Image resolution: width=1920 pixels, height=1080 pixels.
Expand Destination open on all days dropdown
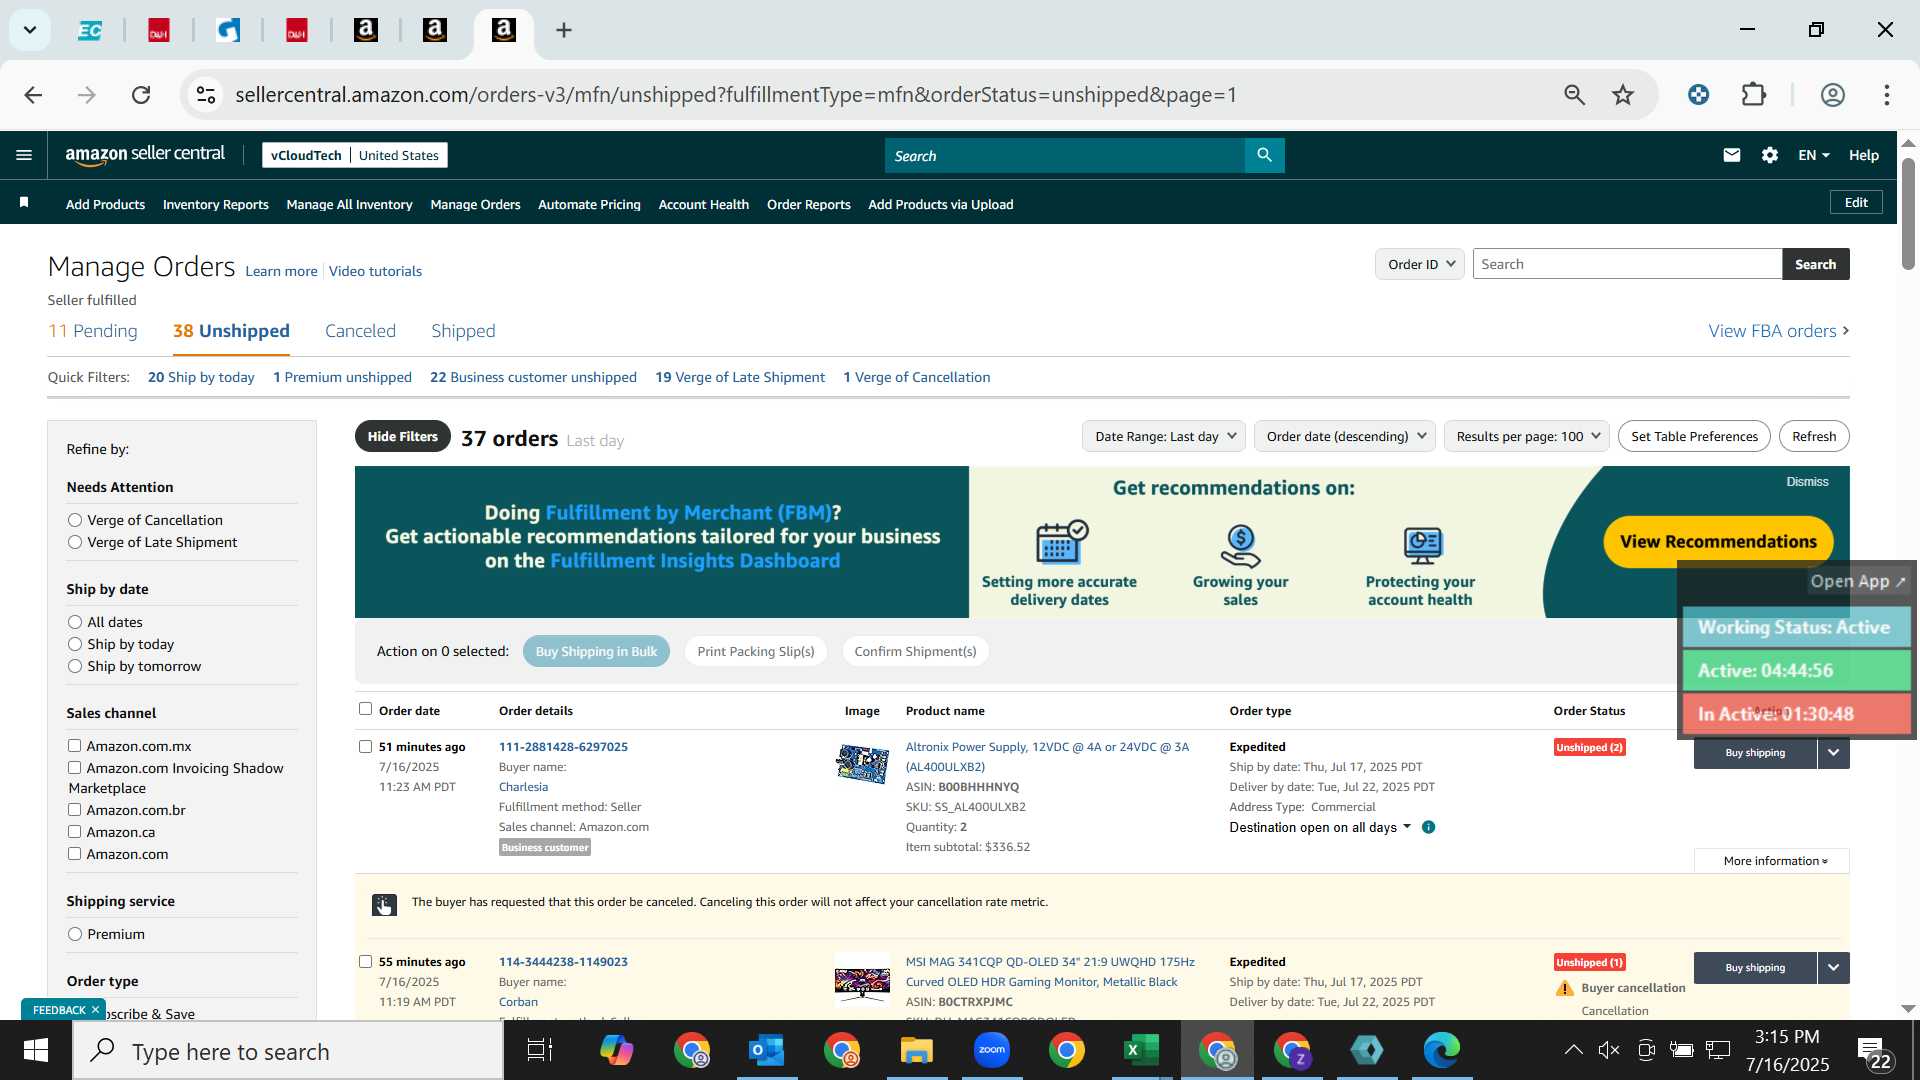[x=1320, y=827]
